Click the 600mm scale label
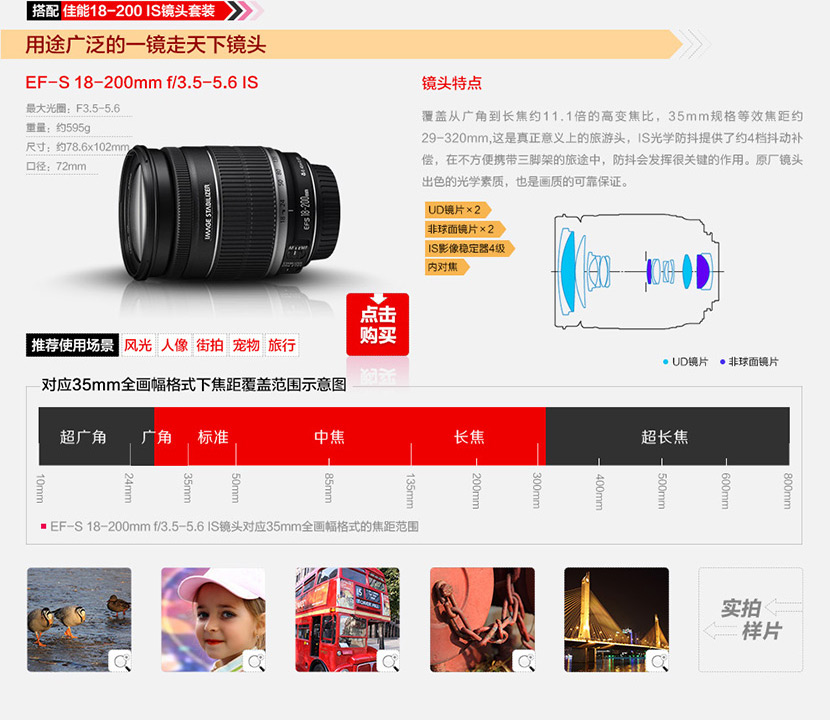The height and width of the screenshot is (720, 830). (726, 492)
